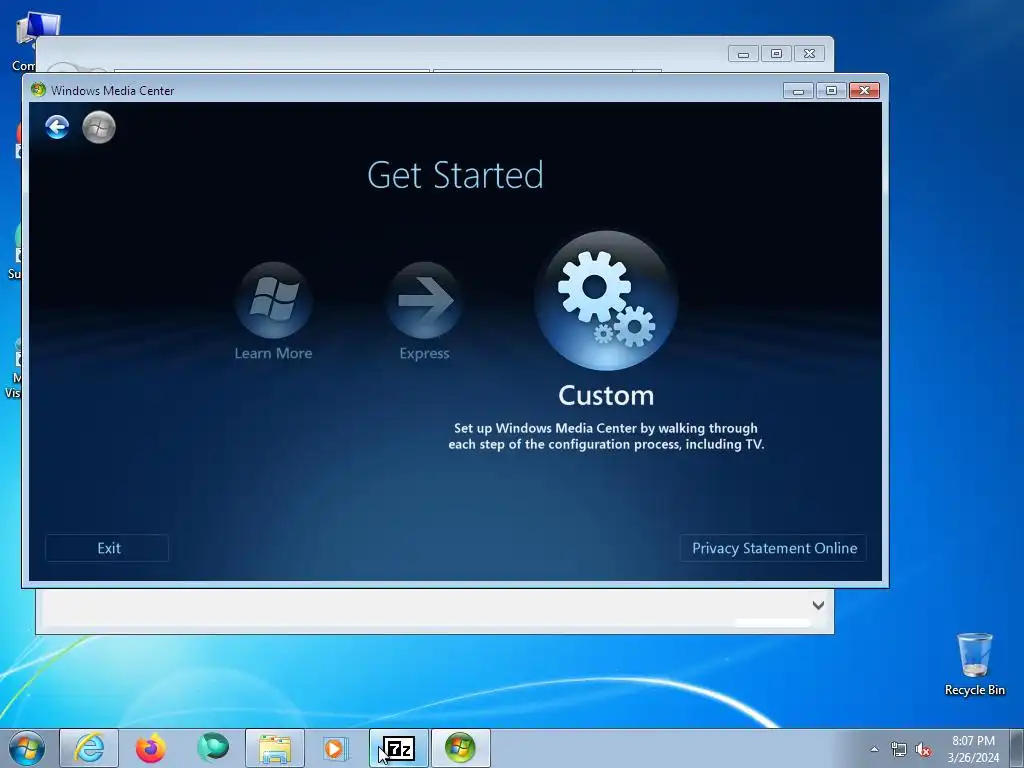1024x768 pixels.
Task: Open the network status tray icon
Action: pyautogui.click(x=899, y=750)
